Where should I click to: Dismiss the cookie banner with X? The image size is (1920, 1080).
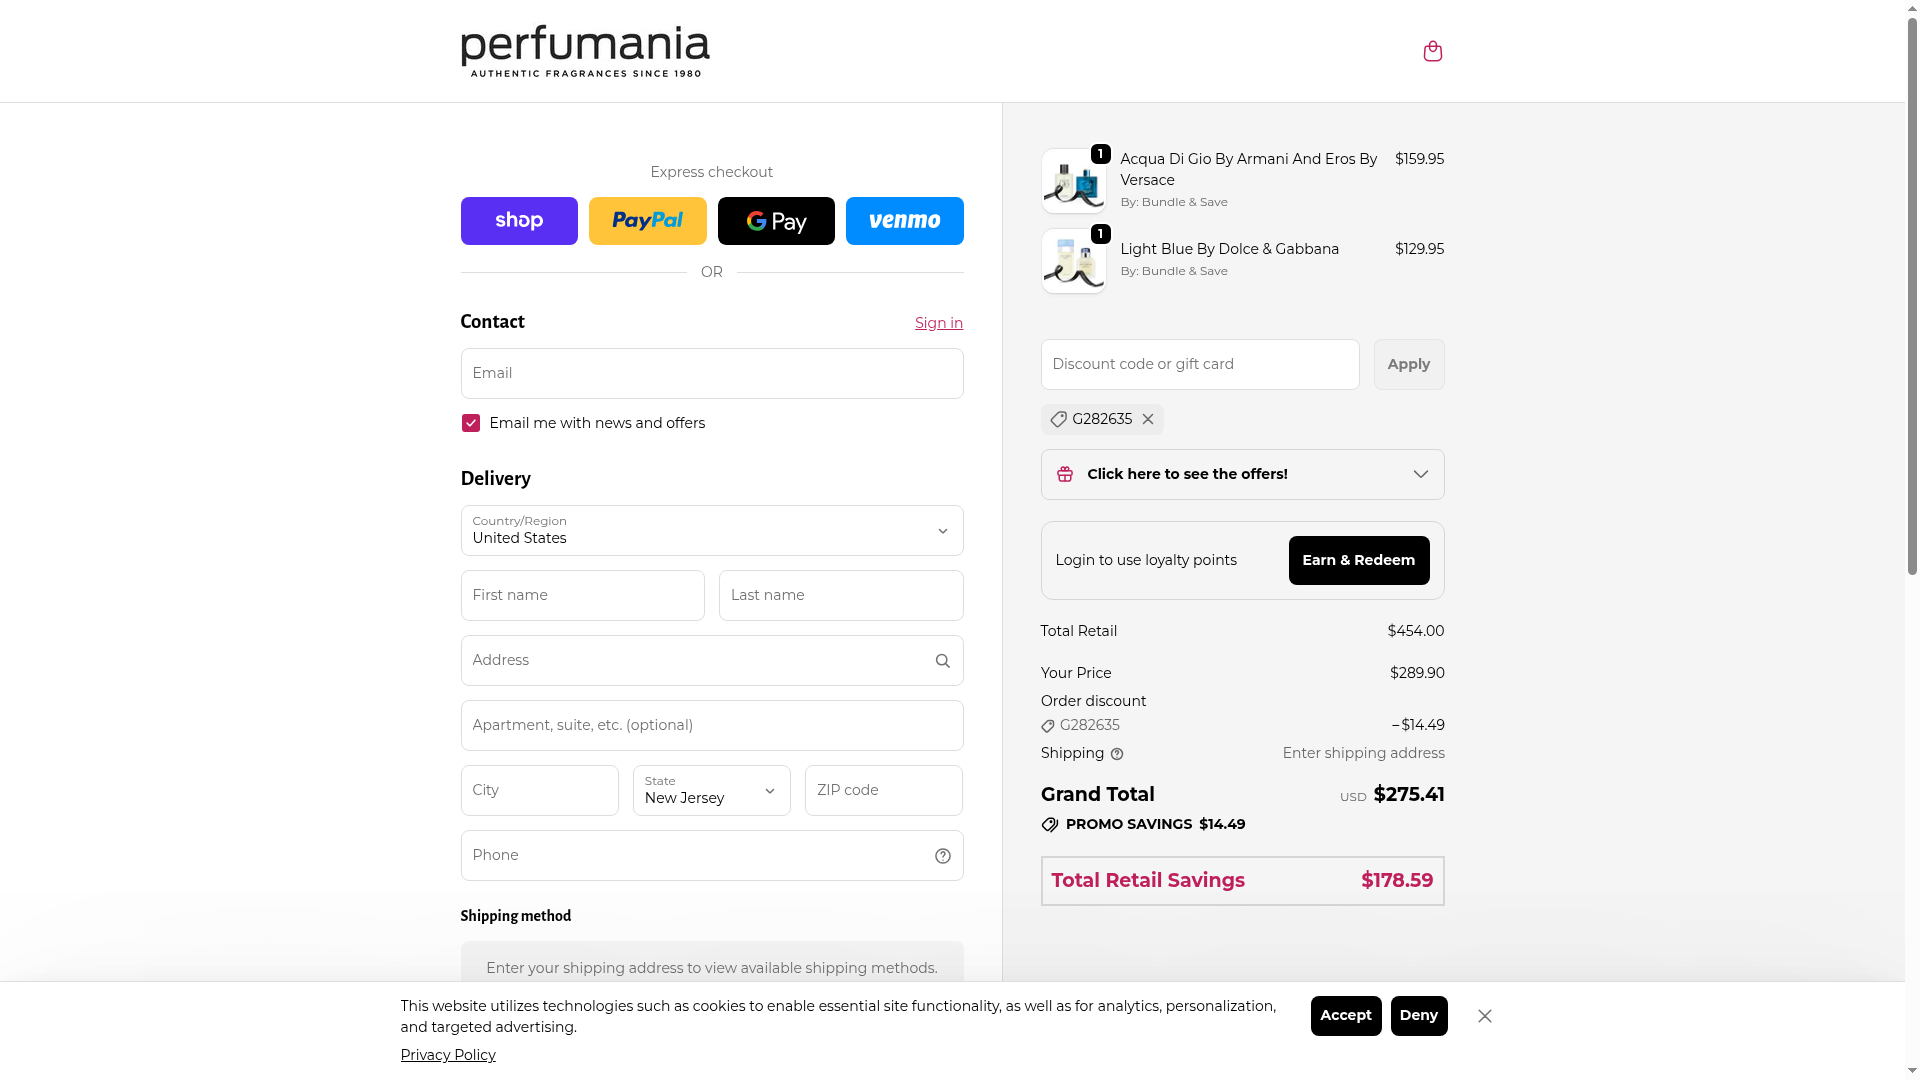pos(1485,1016)
